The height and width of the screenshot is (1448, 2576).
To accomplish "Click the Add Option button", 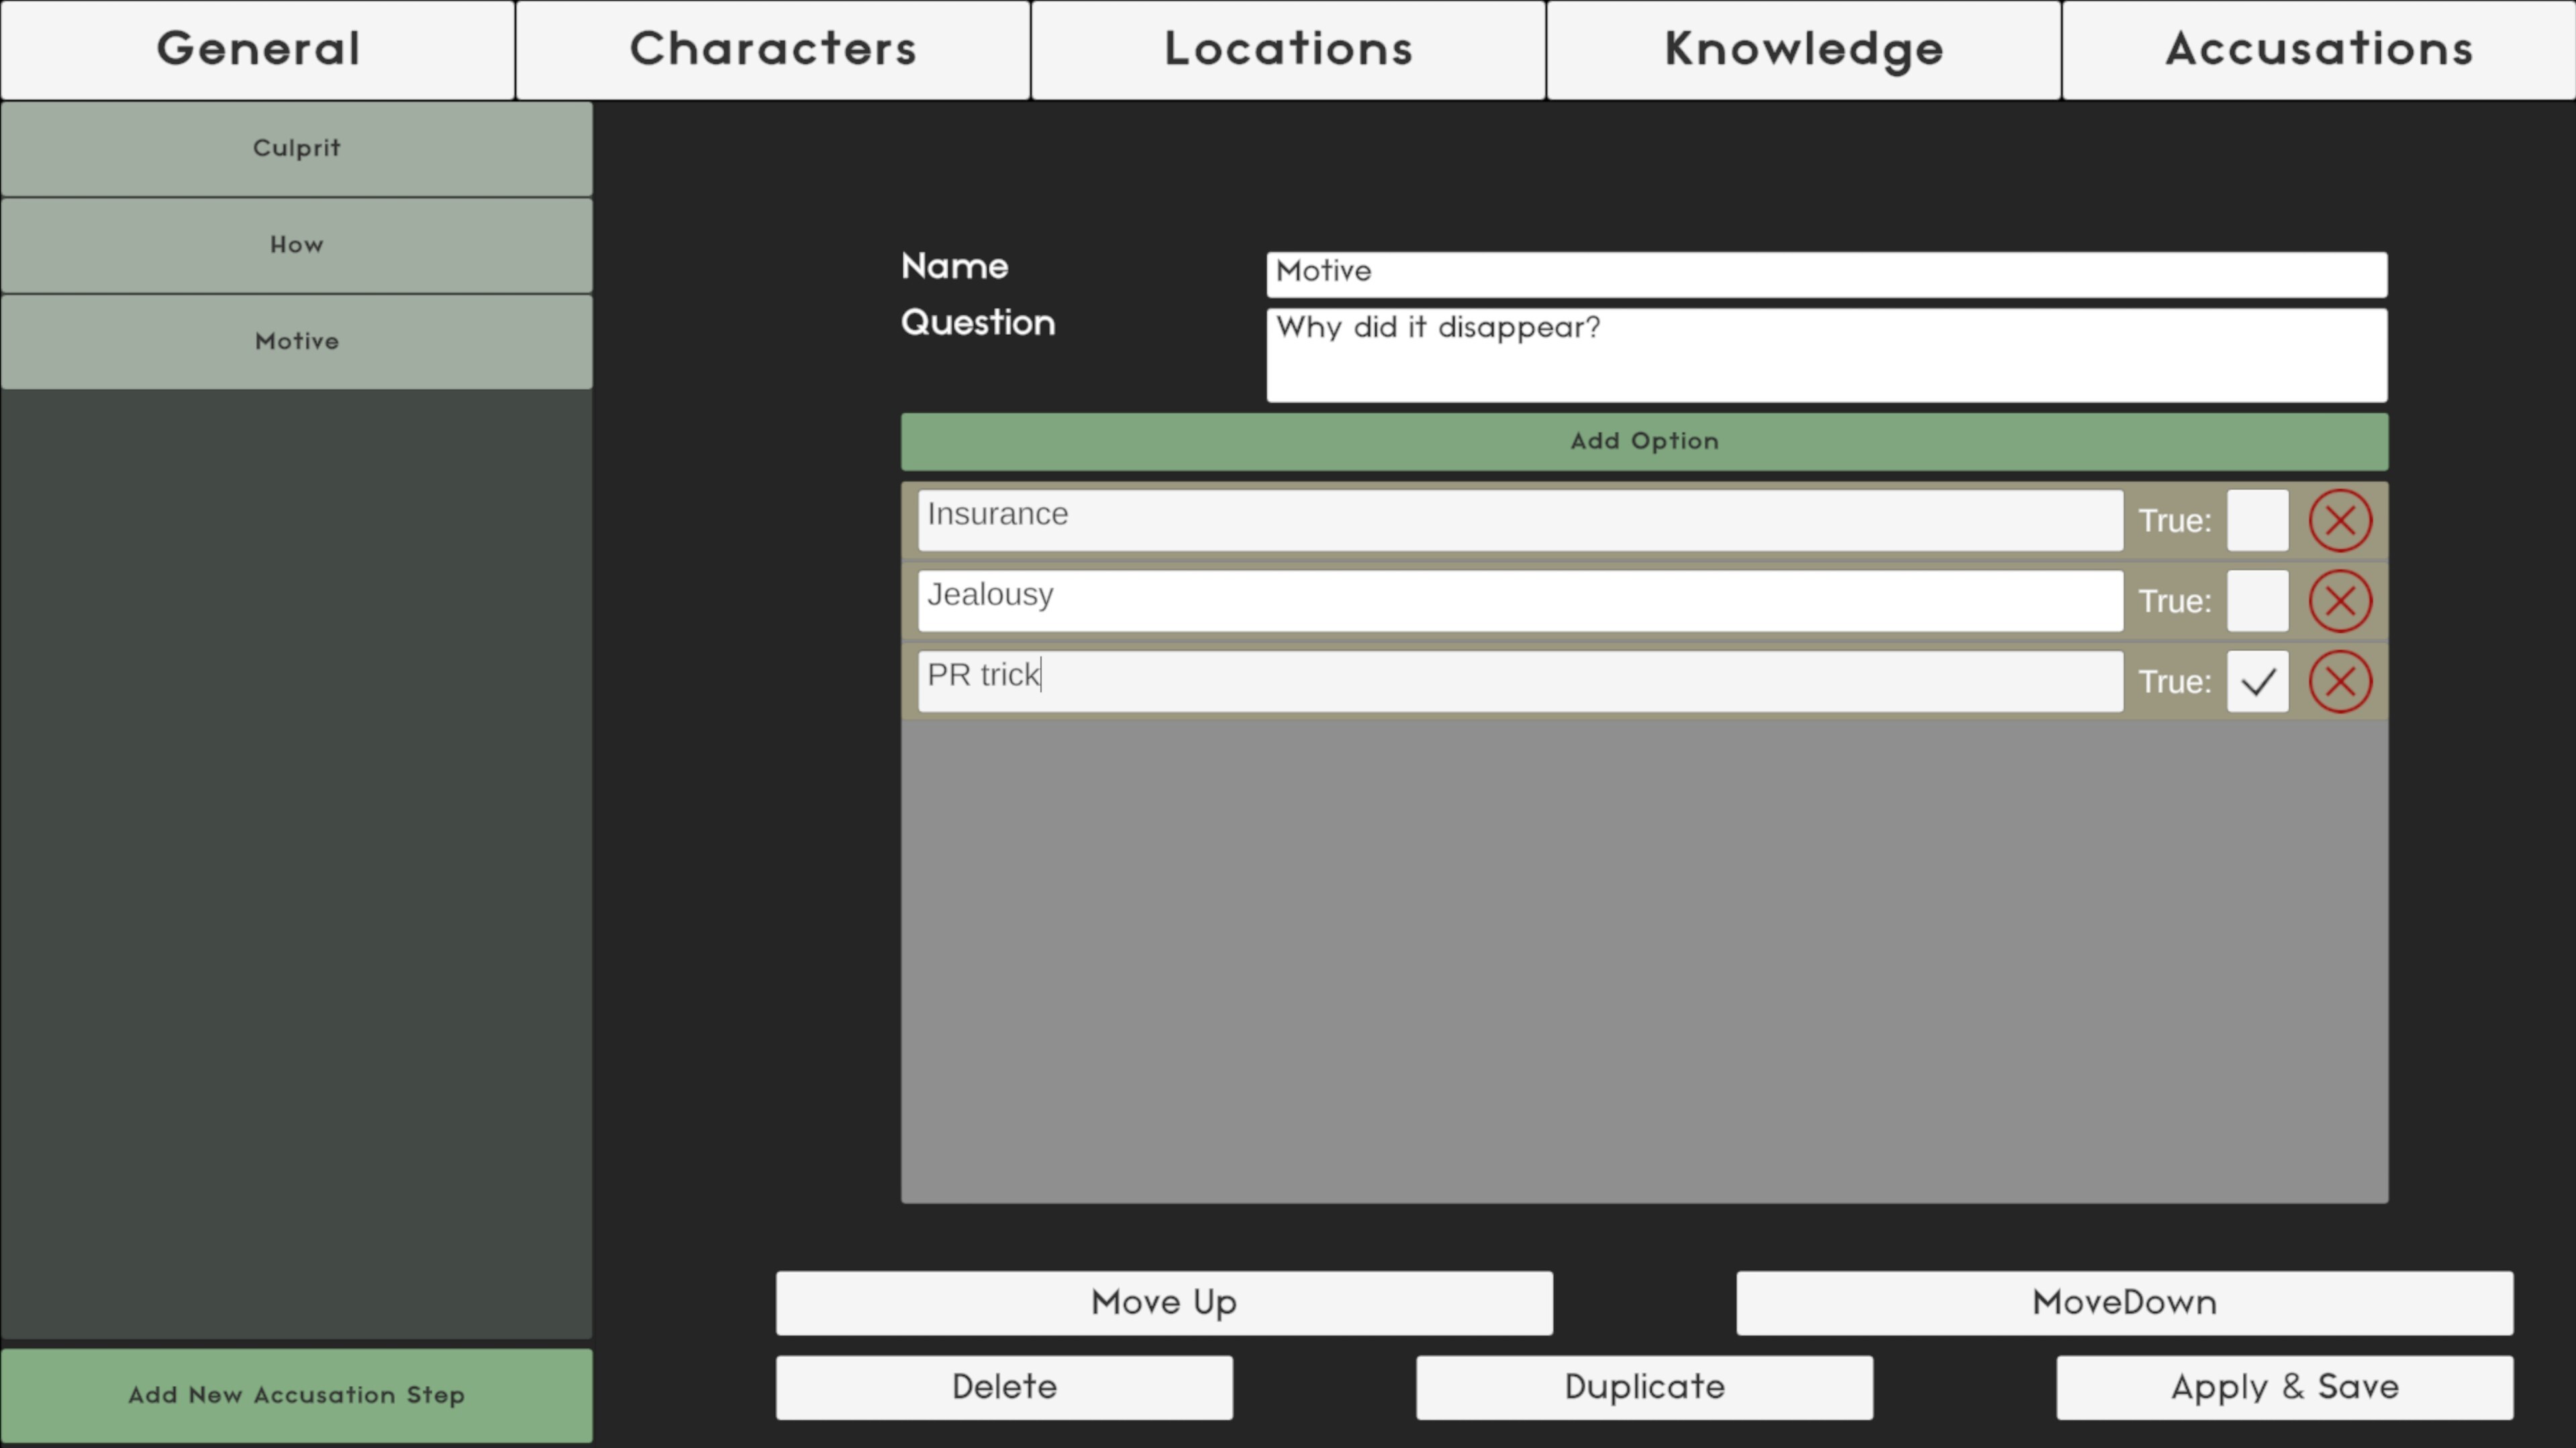I will tap(1644, 441).
